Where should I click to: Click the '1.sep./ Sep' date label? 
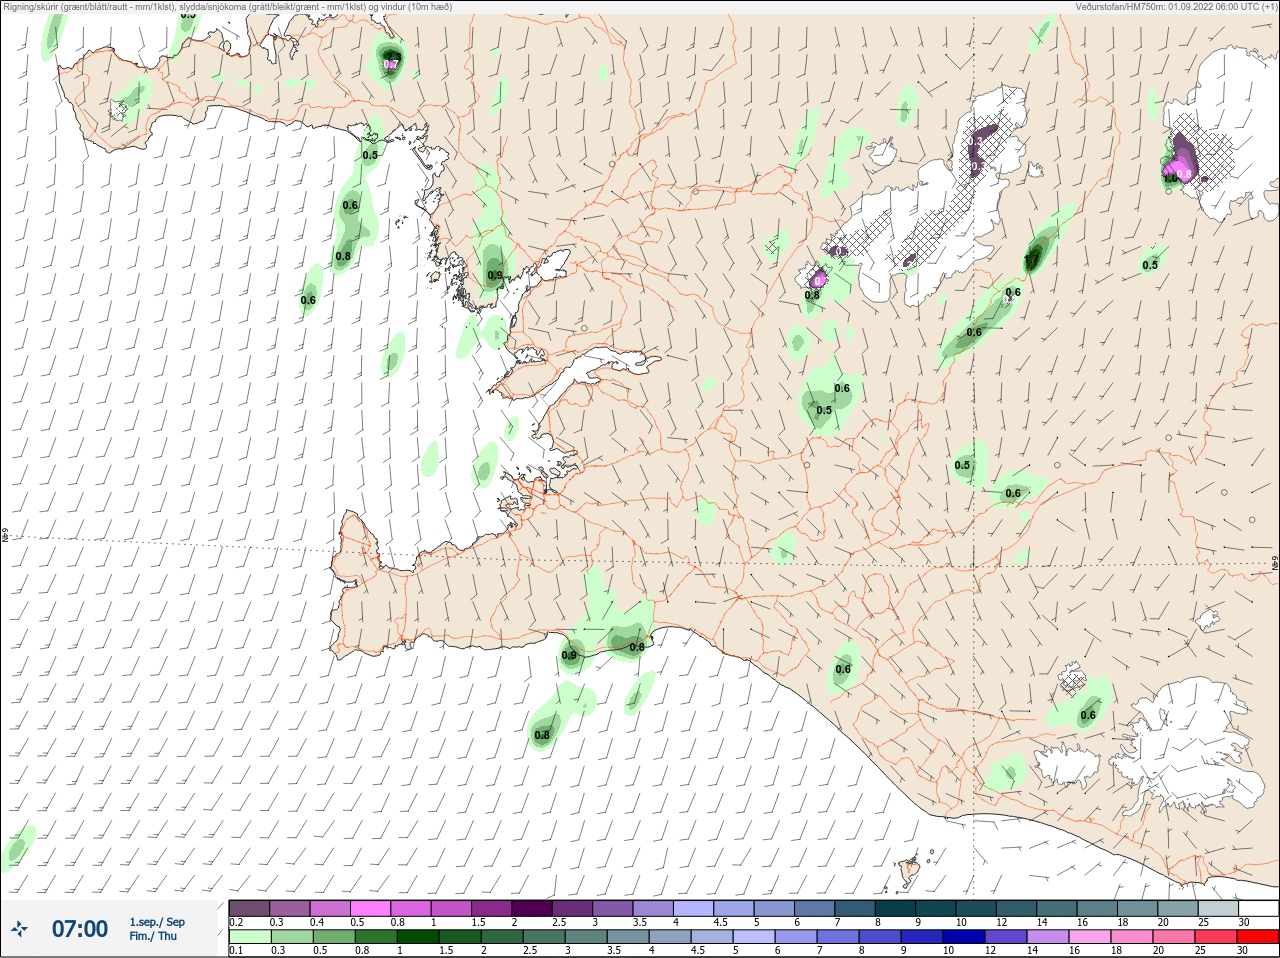coord(157,922)
